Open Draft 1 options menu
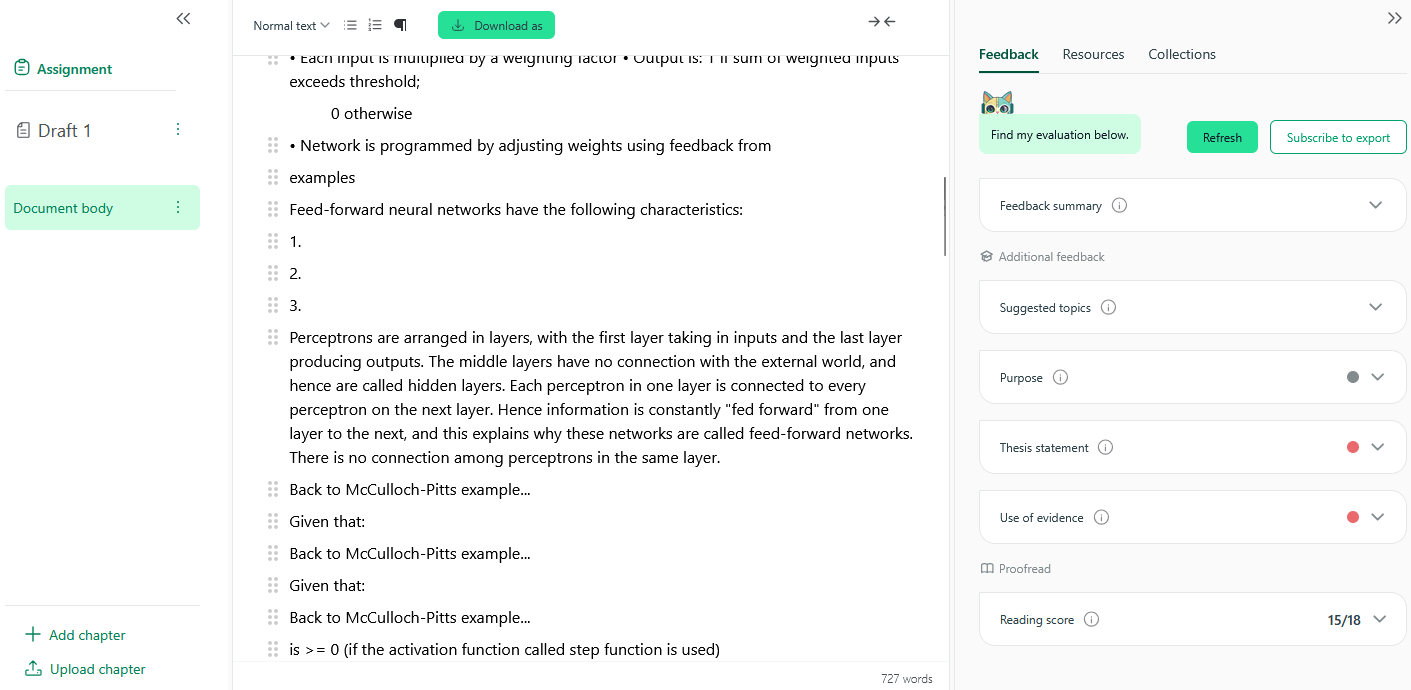The image size is (1411, 690). tap(178, 130)
